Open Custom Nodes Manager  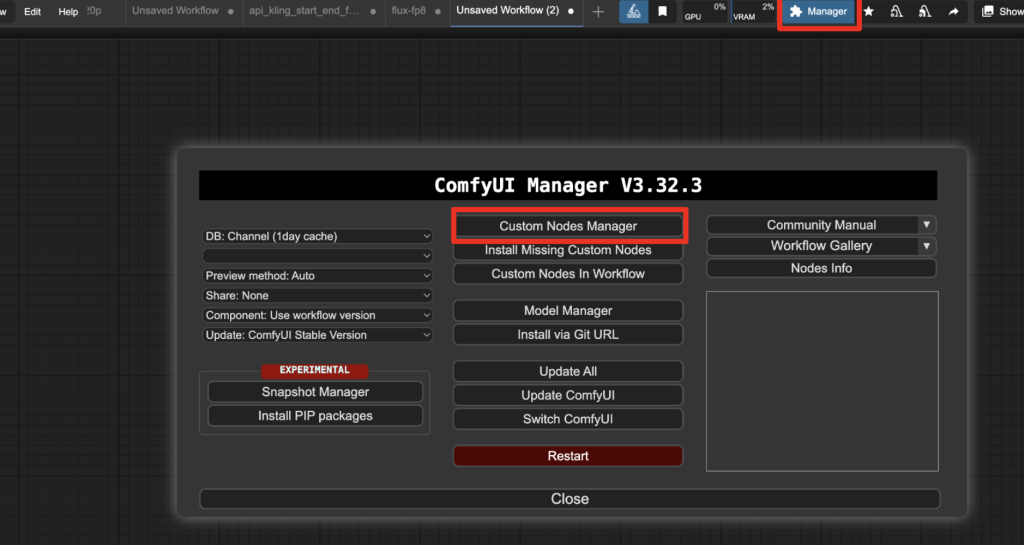pyautogui.click(x=568, y=226)
